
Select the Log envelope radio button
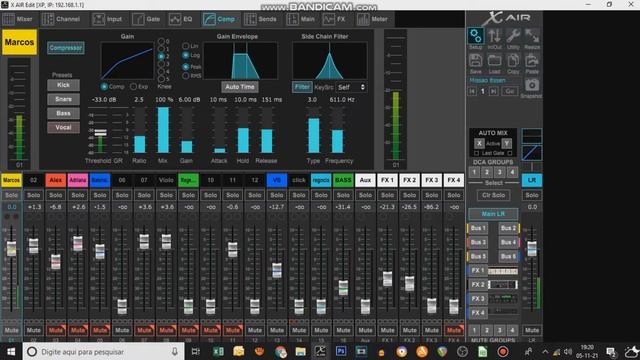tap(186, 55)
